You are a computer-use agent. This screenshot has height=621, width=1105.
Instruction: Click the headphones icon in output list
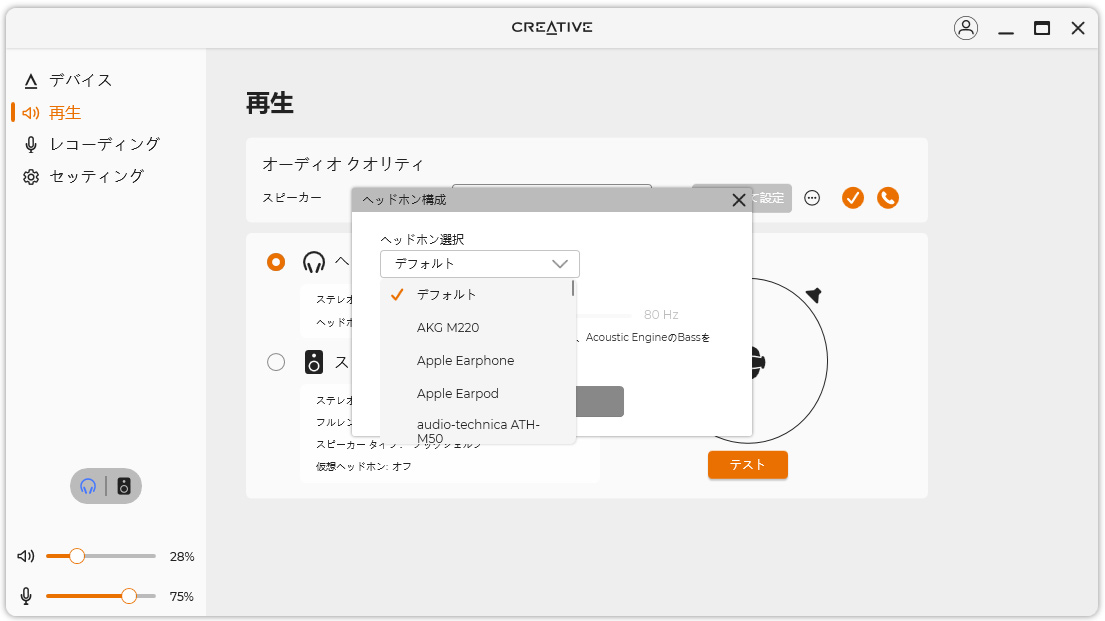click(314, 262)
